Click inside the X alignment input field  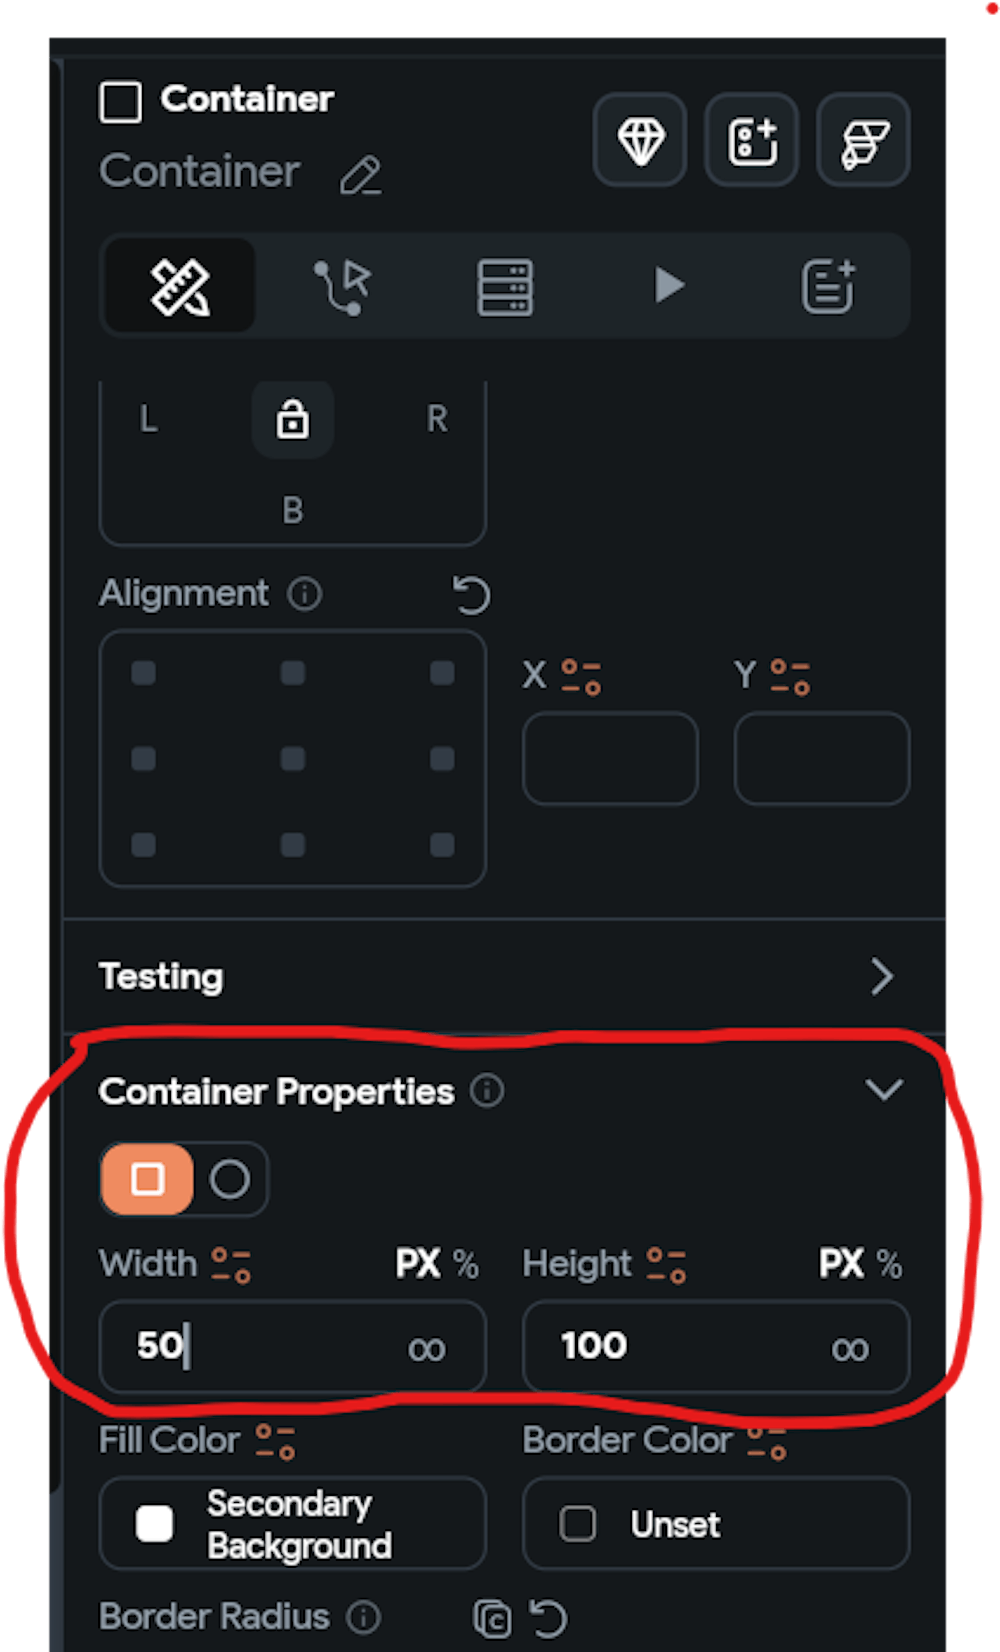[610, 759]
